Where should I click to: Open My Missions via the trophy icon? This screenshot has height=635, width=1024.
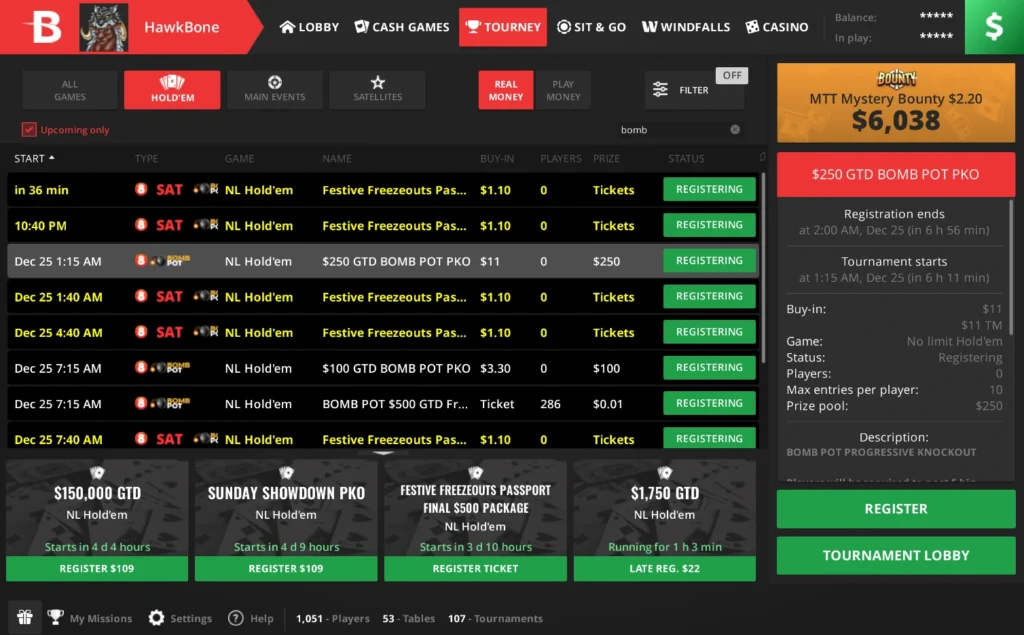(57, 617)
